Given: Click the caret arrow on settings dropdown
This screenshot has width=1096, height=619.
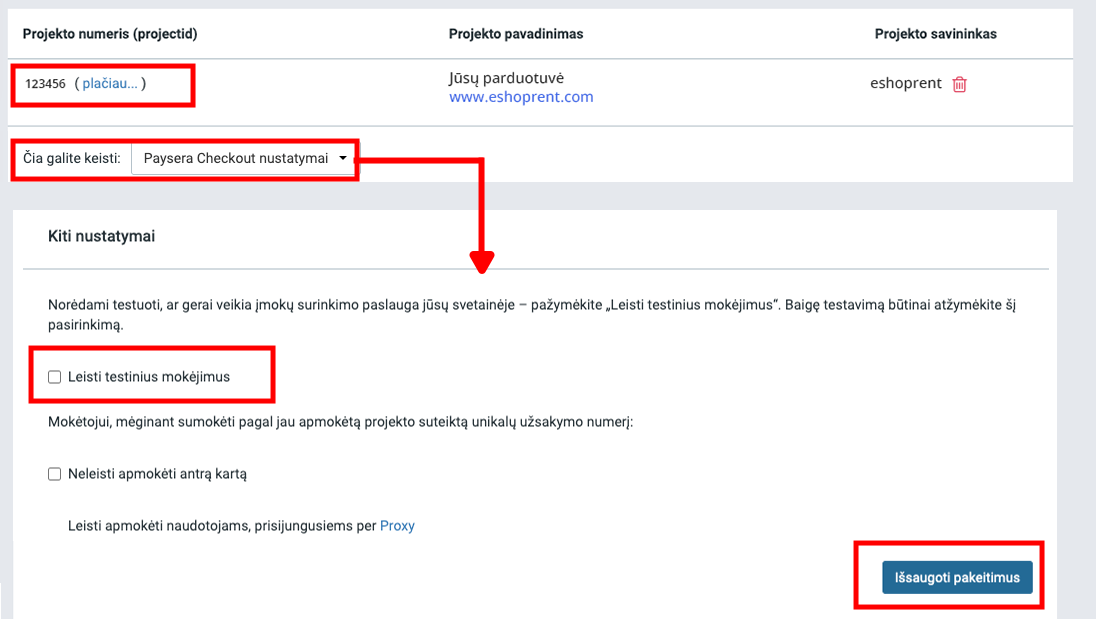Looking at the screenshot, I should coord(343,158).
